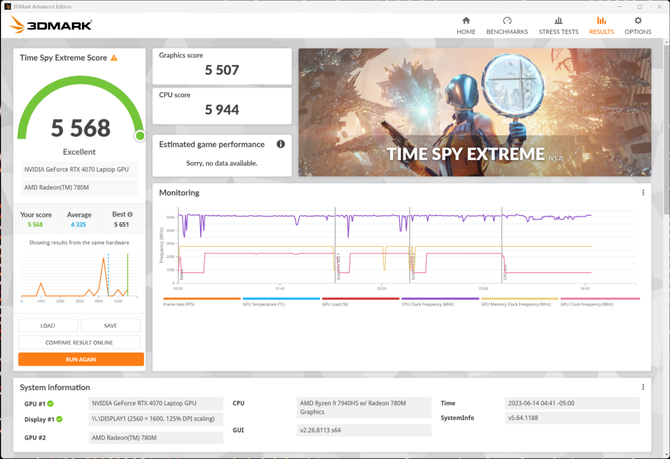Click COMPARE RESULT ONLINE
Screen dimensions: 670x459
pos(79,342)
